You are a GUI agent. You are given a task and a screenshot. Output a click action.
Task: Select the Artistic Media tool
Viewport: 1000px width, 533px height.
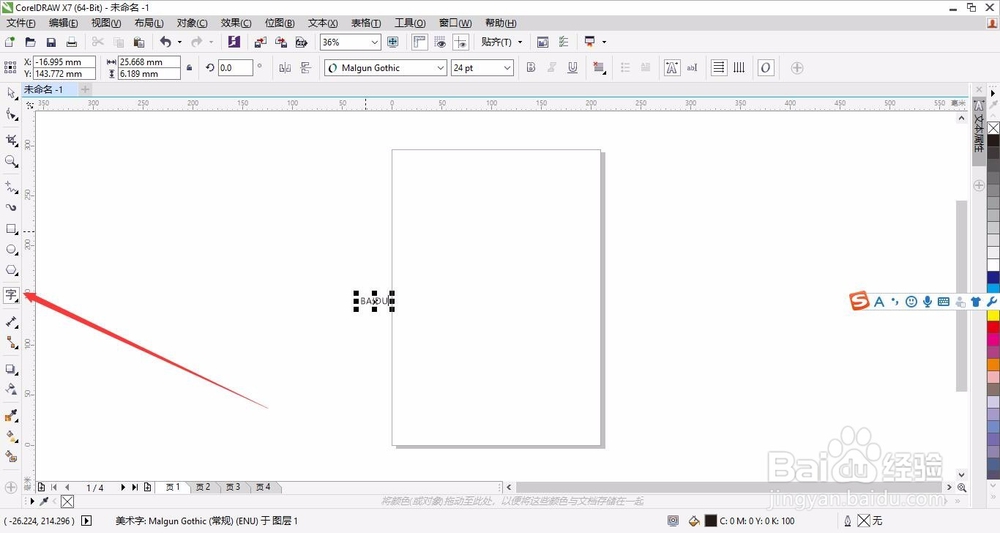coord(11,207)
